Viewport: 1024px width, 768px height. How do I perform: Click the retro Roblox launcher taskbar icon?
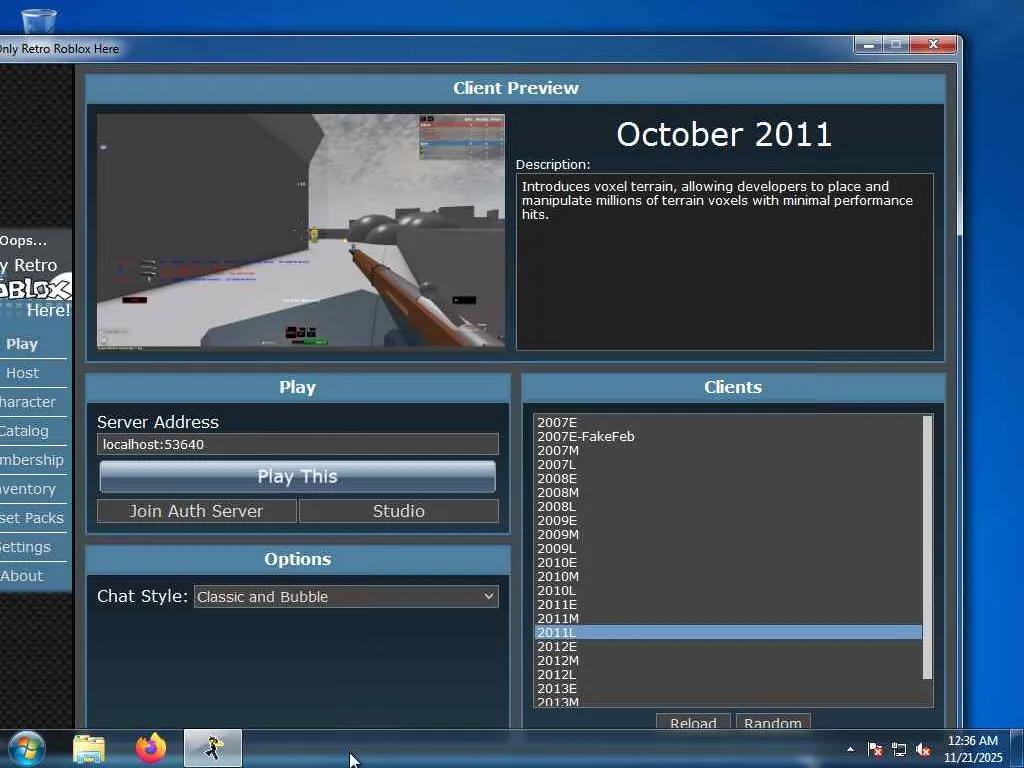tap(213, 748)
